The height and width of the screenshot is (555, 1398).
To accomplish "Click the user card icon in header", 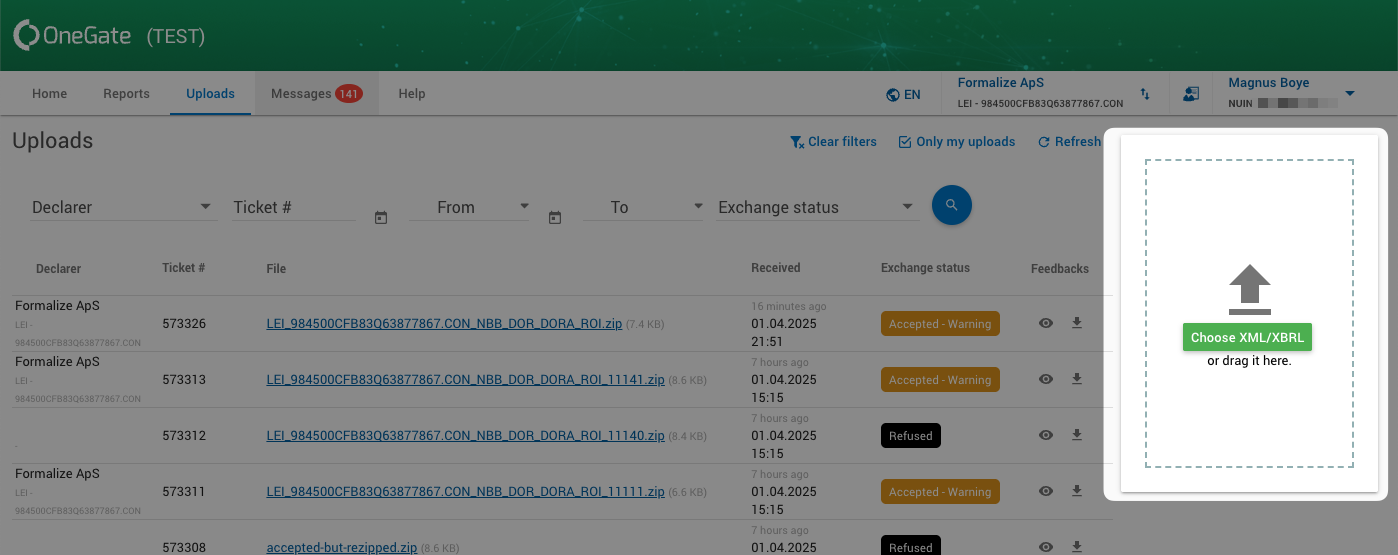I will coord(1190,94).
